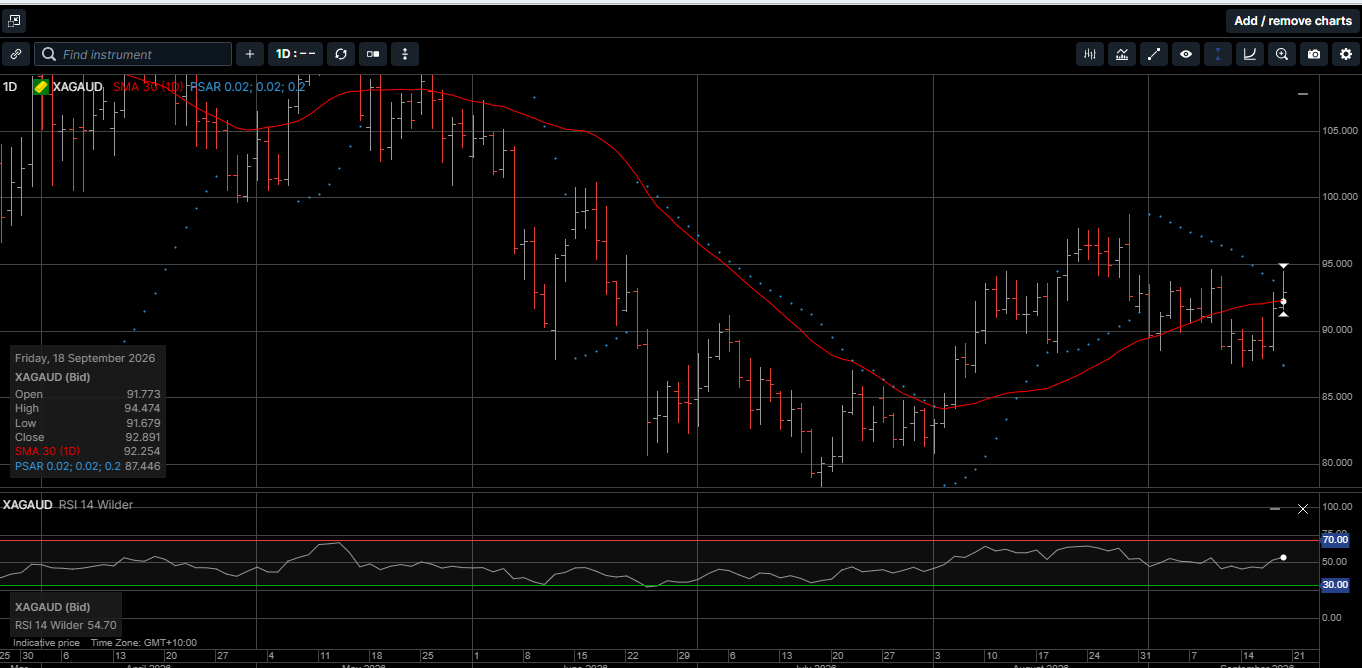Viewport: 1362px width, 668px height.
Task: Open the indicators and studies icon
Action: (x=1122, y=54)
